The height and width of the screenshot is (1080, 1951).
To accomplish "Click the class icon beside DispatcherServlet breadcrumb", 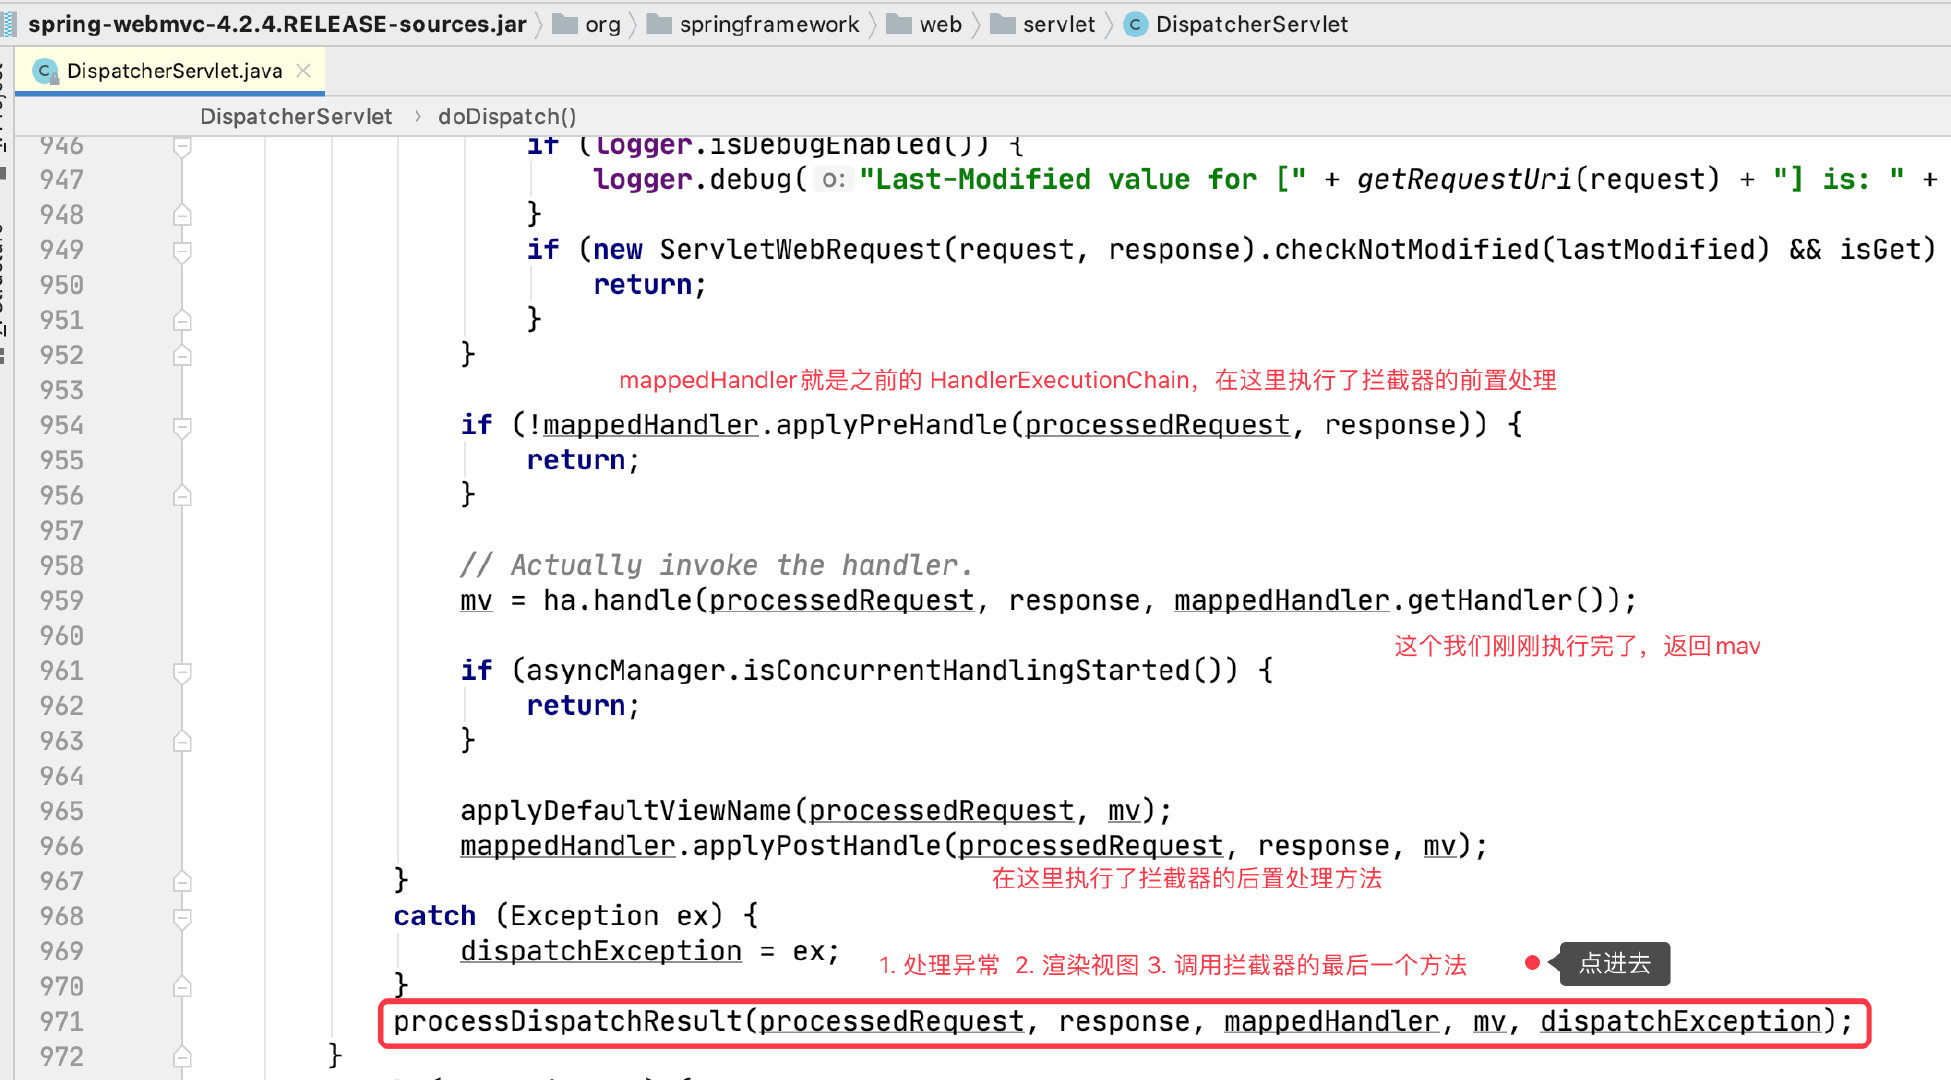I will tap(1135, 24).
